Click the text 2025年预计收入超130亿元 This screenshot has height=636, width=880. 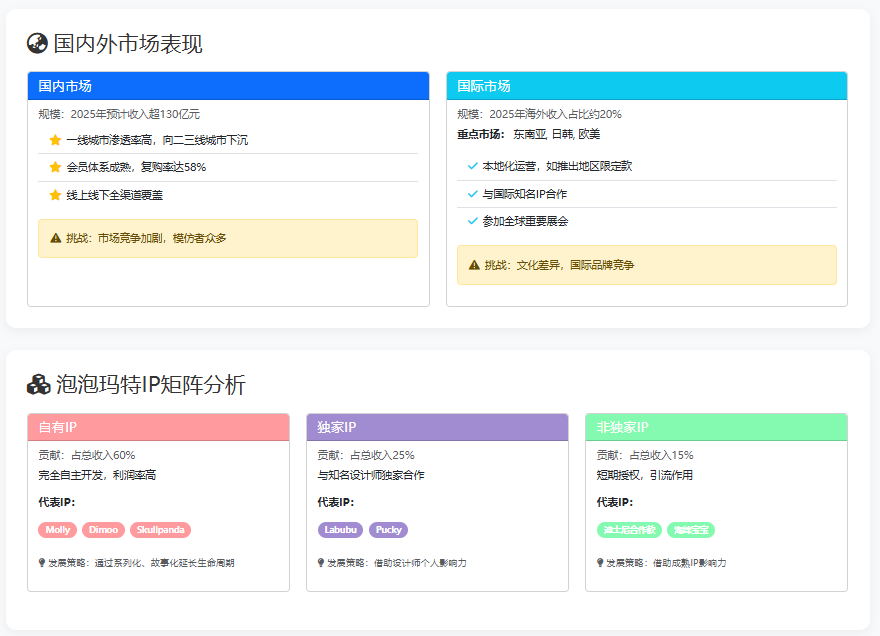click(x=135, y=114)
